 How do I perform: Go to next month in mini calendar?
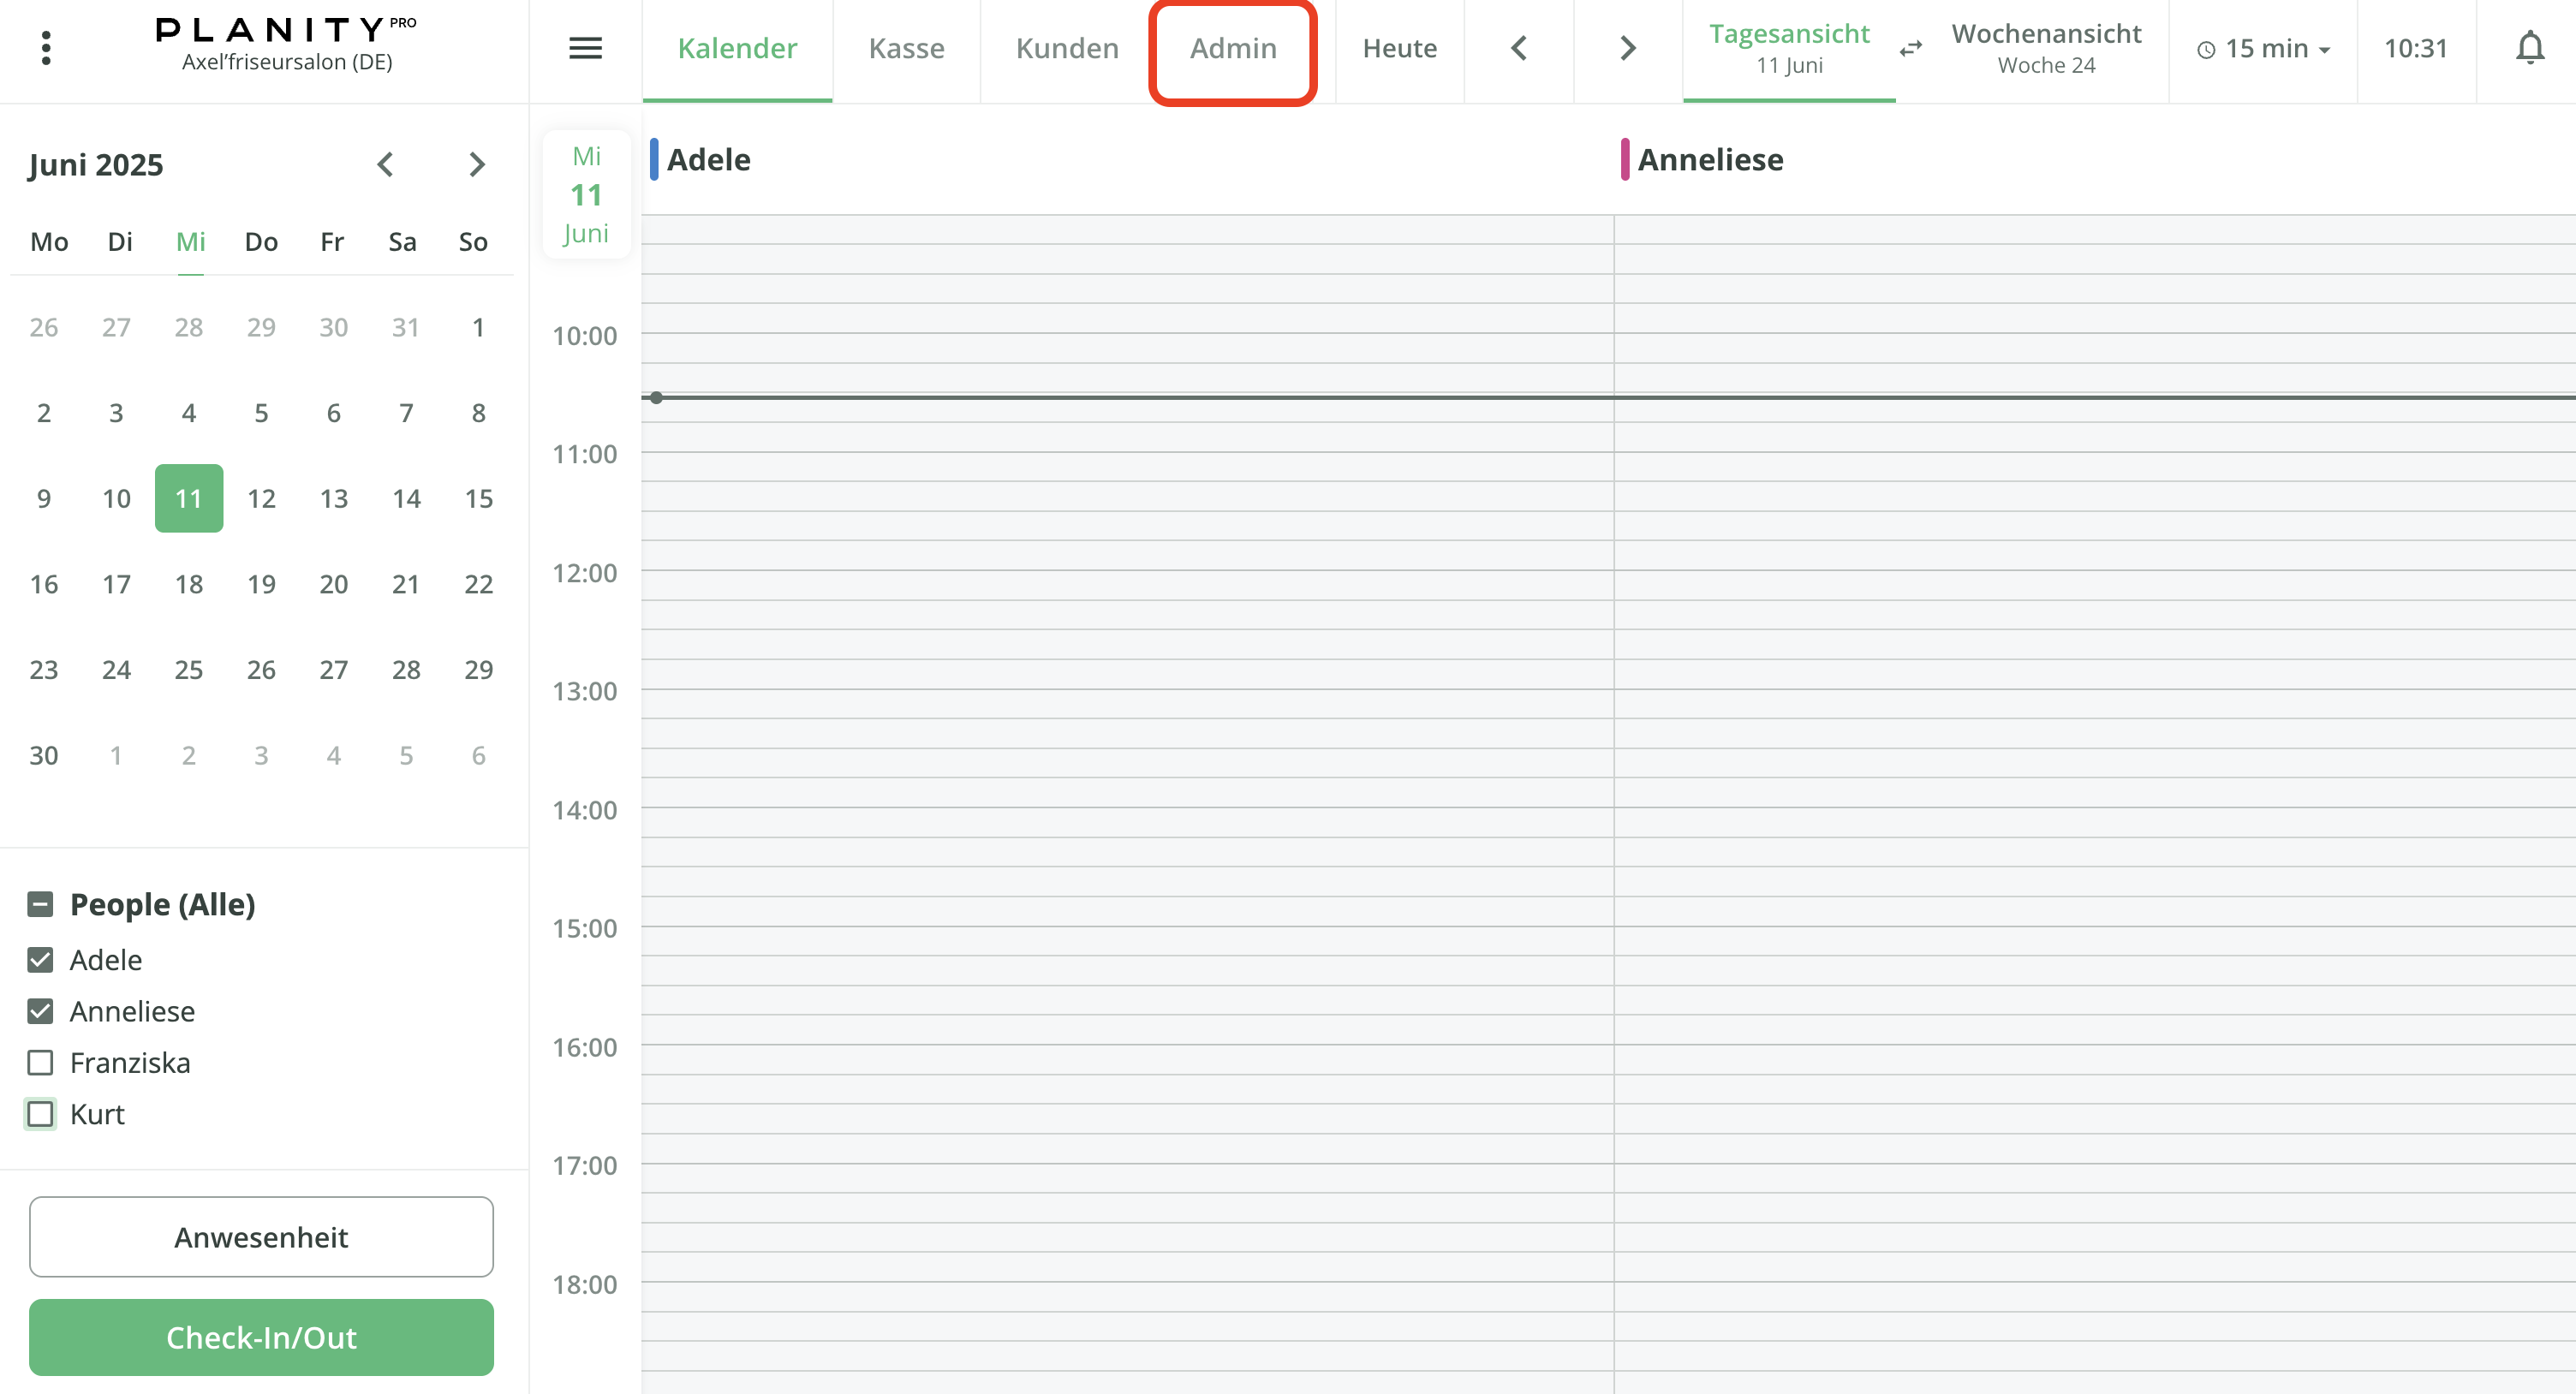pos(477,164)
